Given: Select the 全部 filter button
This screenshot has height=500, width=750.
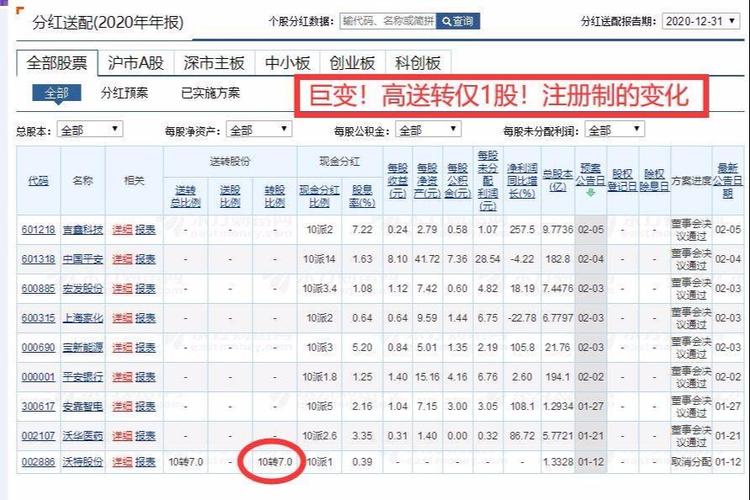Looking at the screenshot, I should tap(56, 93).
